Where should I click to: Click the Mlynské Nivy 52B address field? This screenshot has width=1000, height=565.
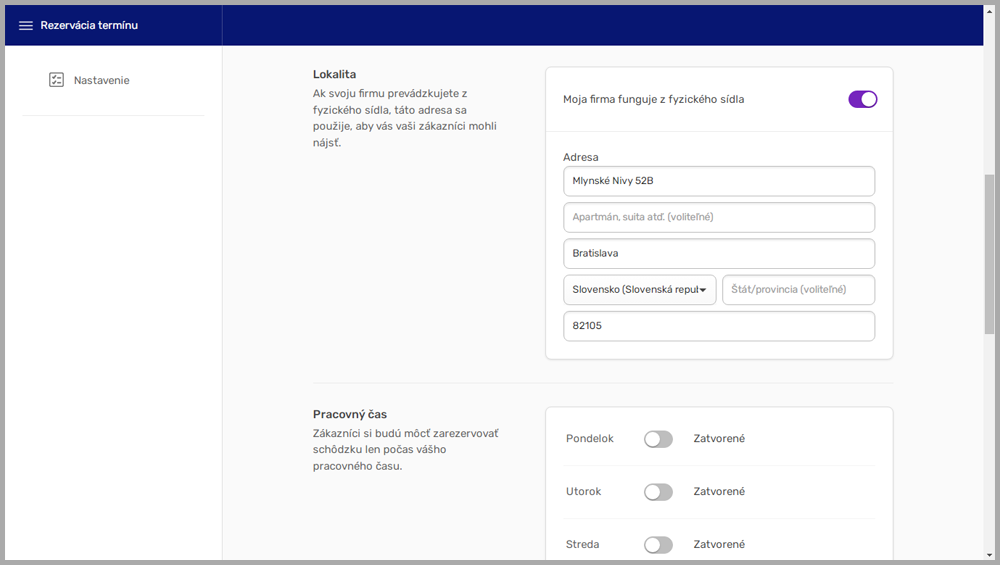point(718,181)
